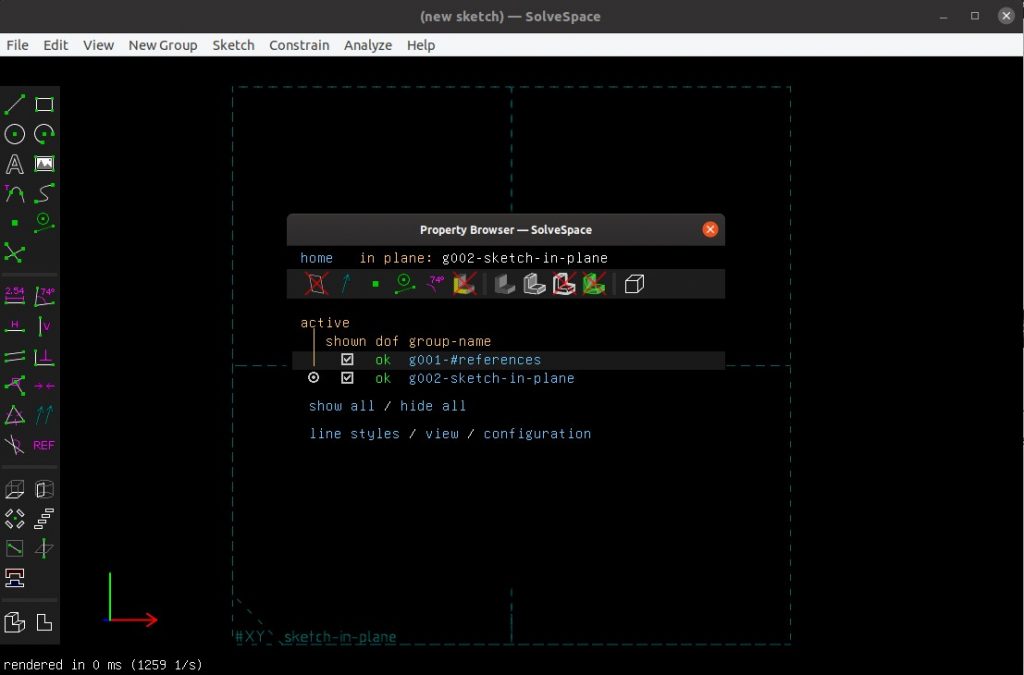Click the REF reference dimension tool
Screen dimensions: 1024x675
click(x=43, y=444)
